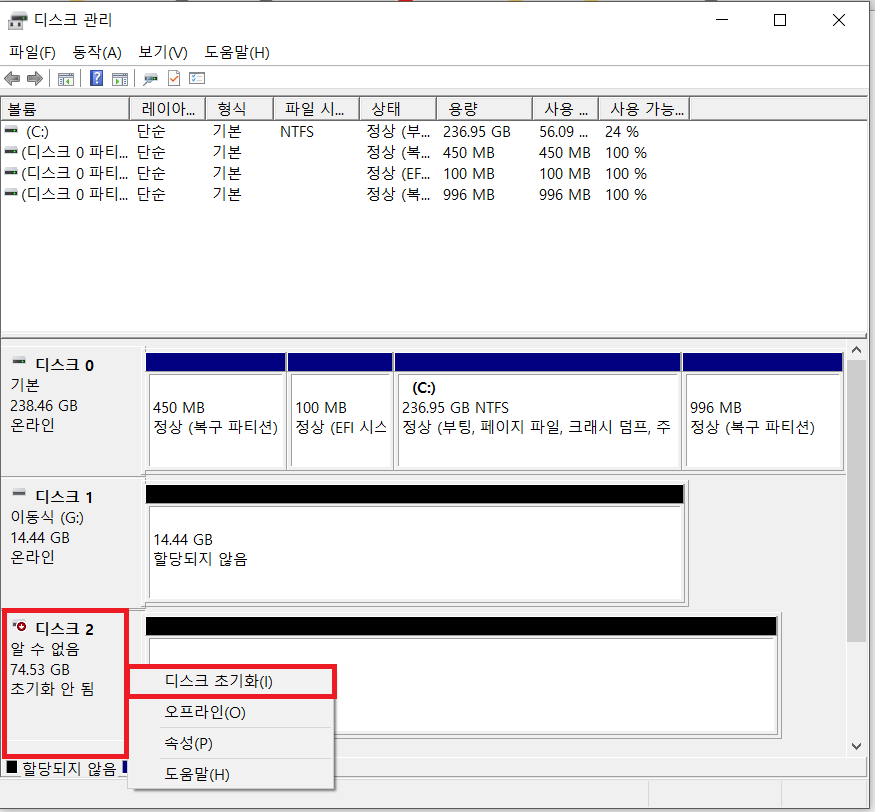875x812 pixels.
Task: Click the Back arrow toolbar icon
Action: 12,79
